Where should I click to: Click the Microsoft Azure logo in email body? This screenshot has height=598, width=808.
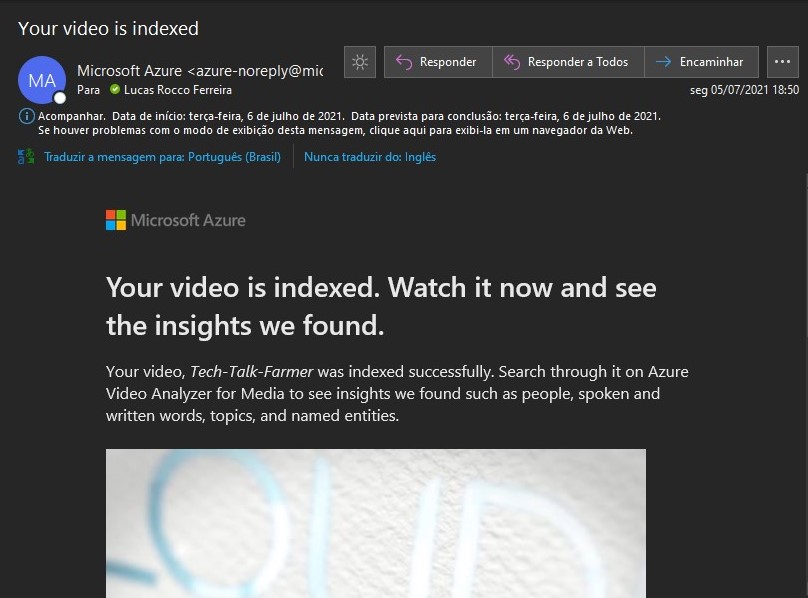pos(176,220)
